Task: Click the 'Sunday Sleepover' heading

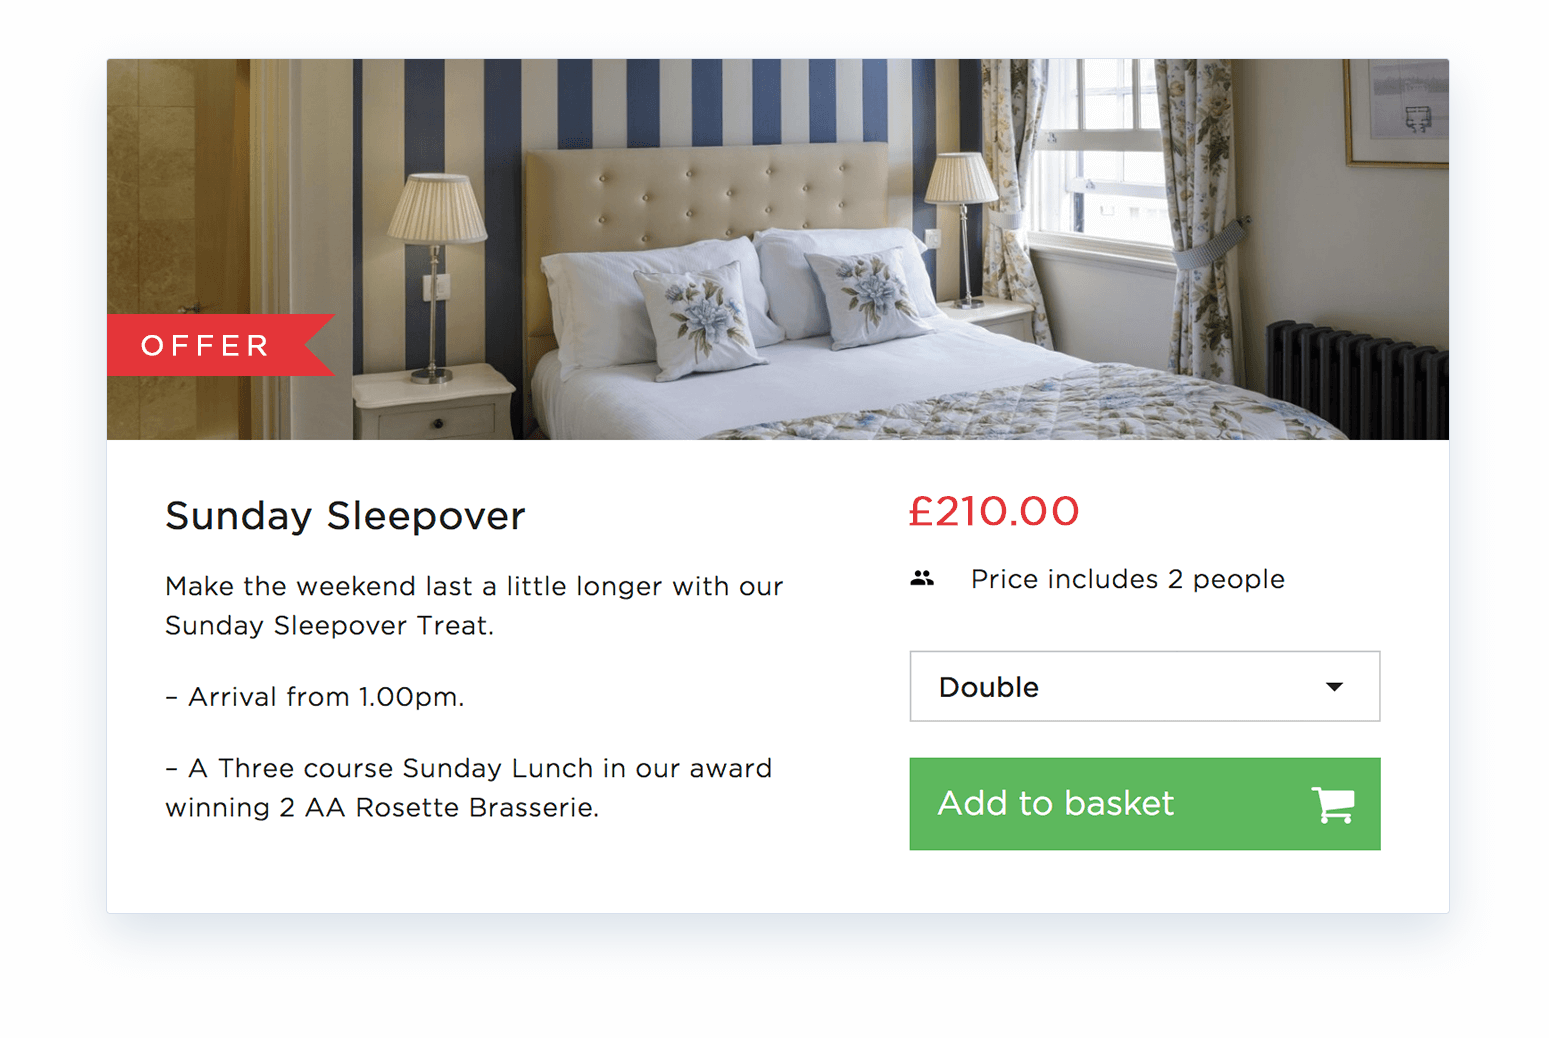Action: tap(344, 516)
